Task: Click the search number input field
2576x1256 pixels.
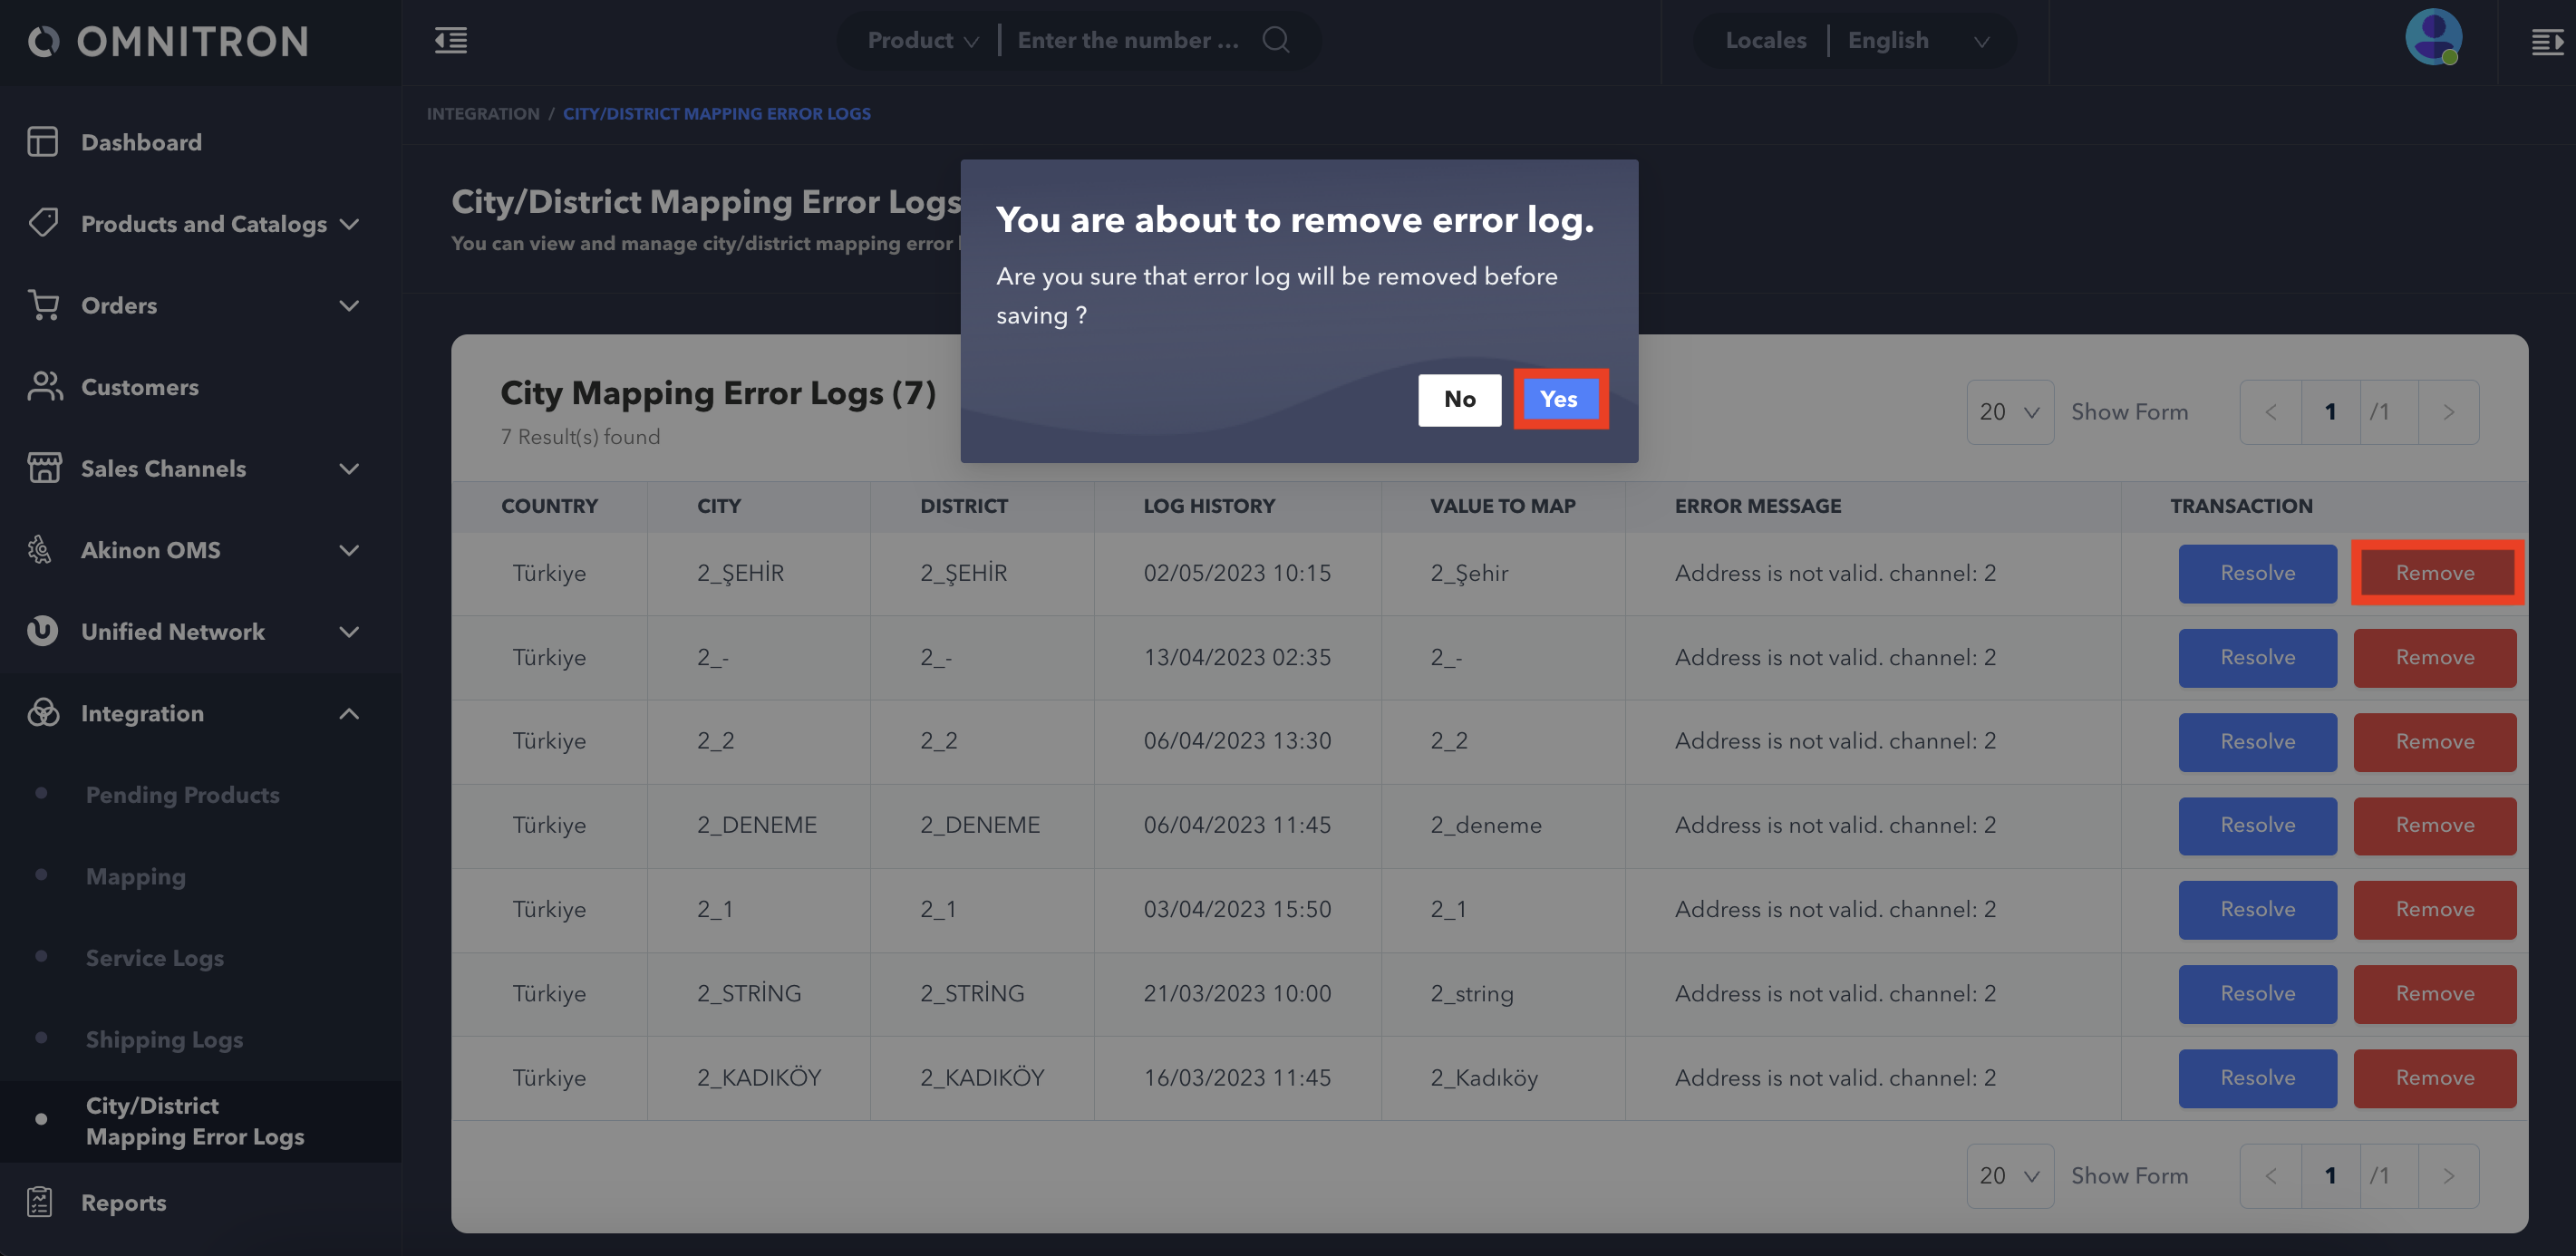Action: point(1128,41)
